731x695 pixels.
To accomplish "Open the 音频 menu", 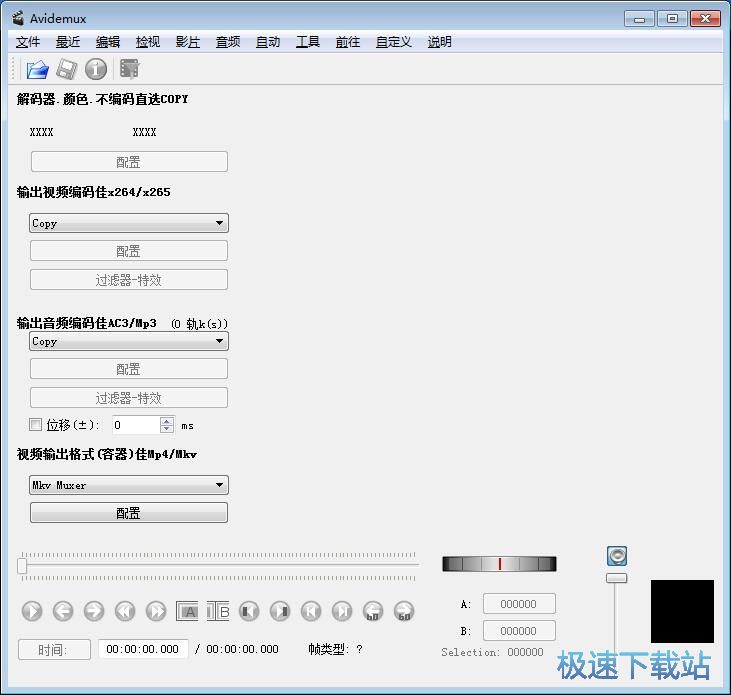I will [x=228, y=42].
